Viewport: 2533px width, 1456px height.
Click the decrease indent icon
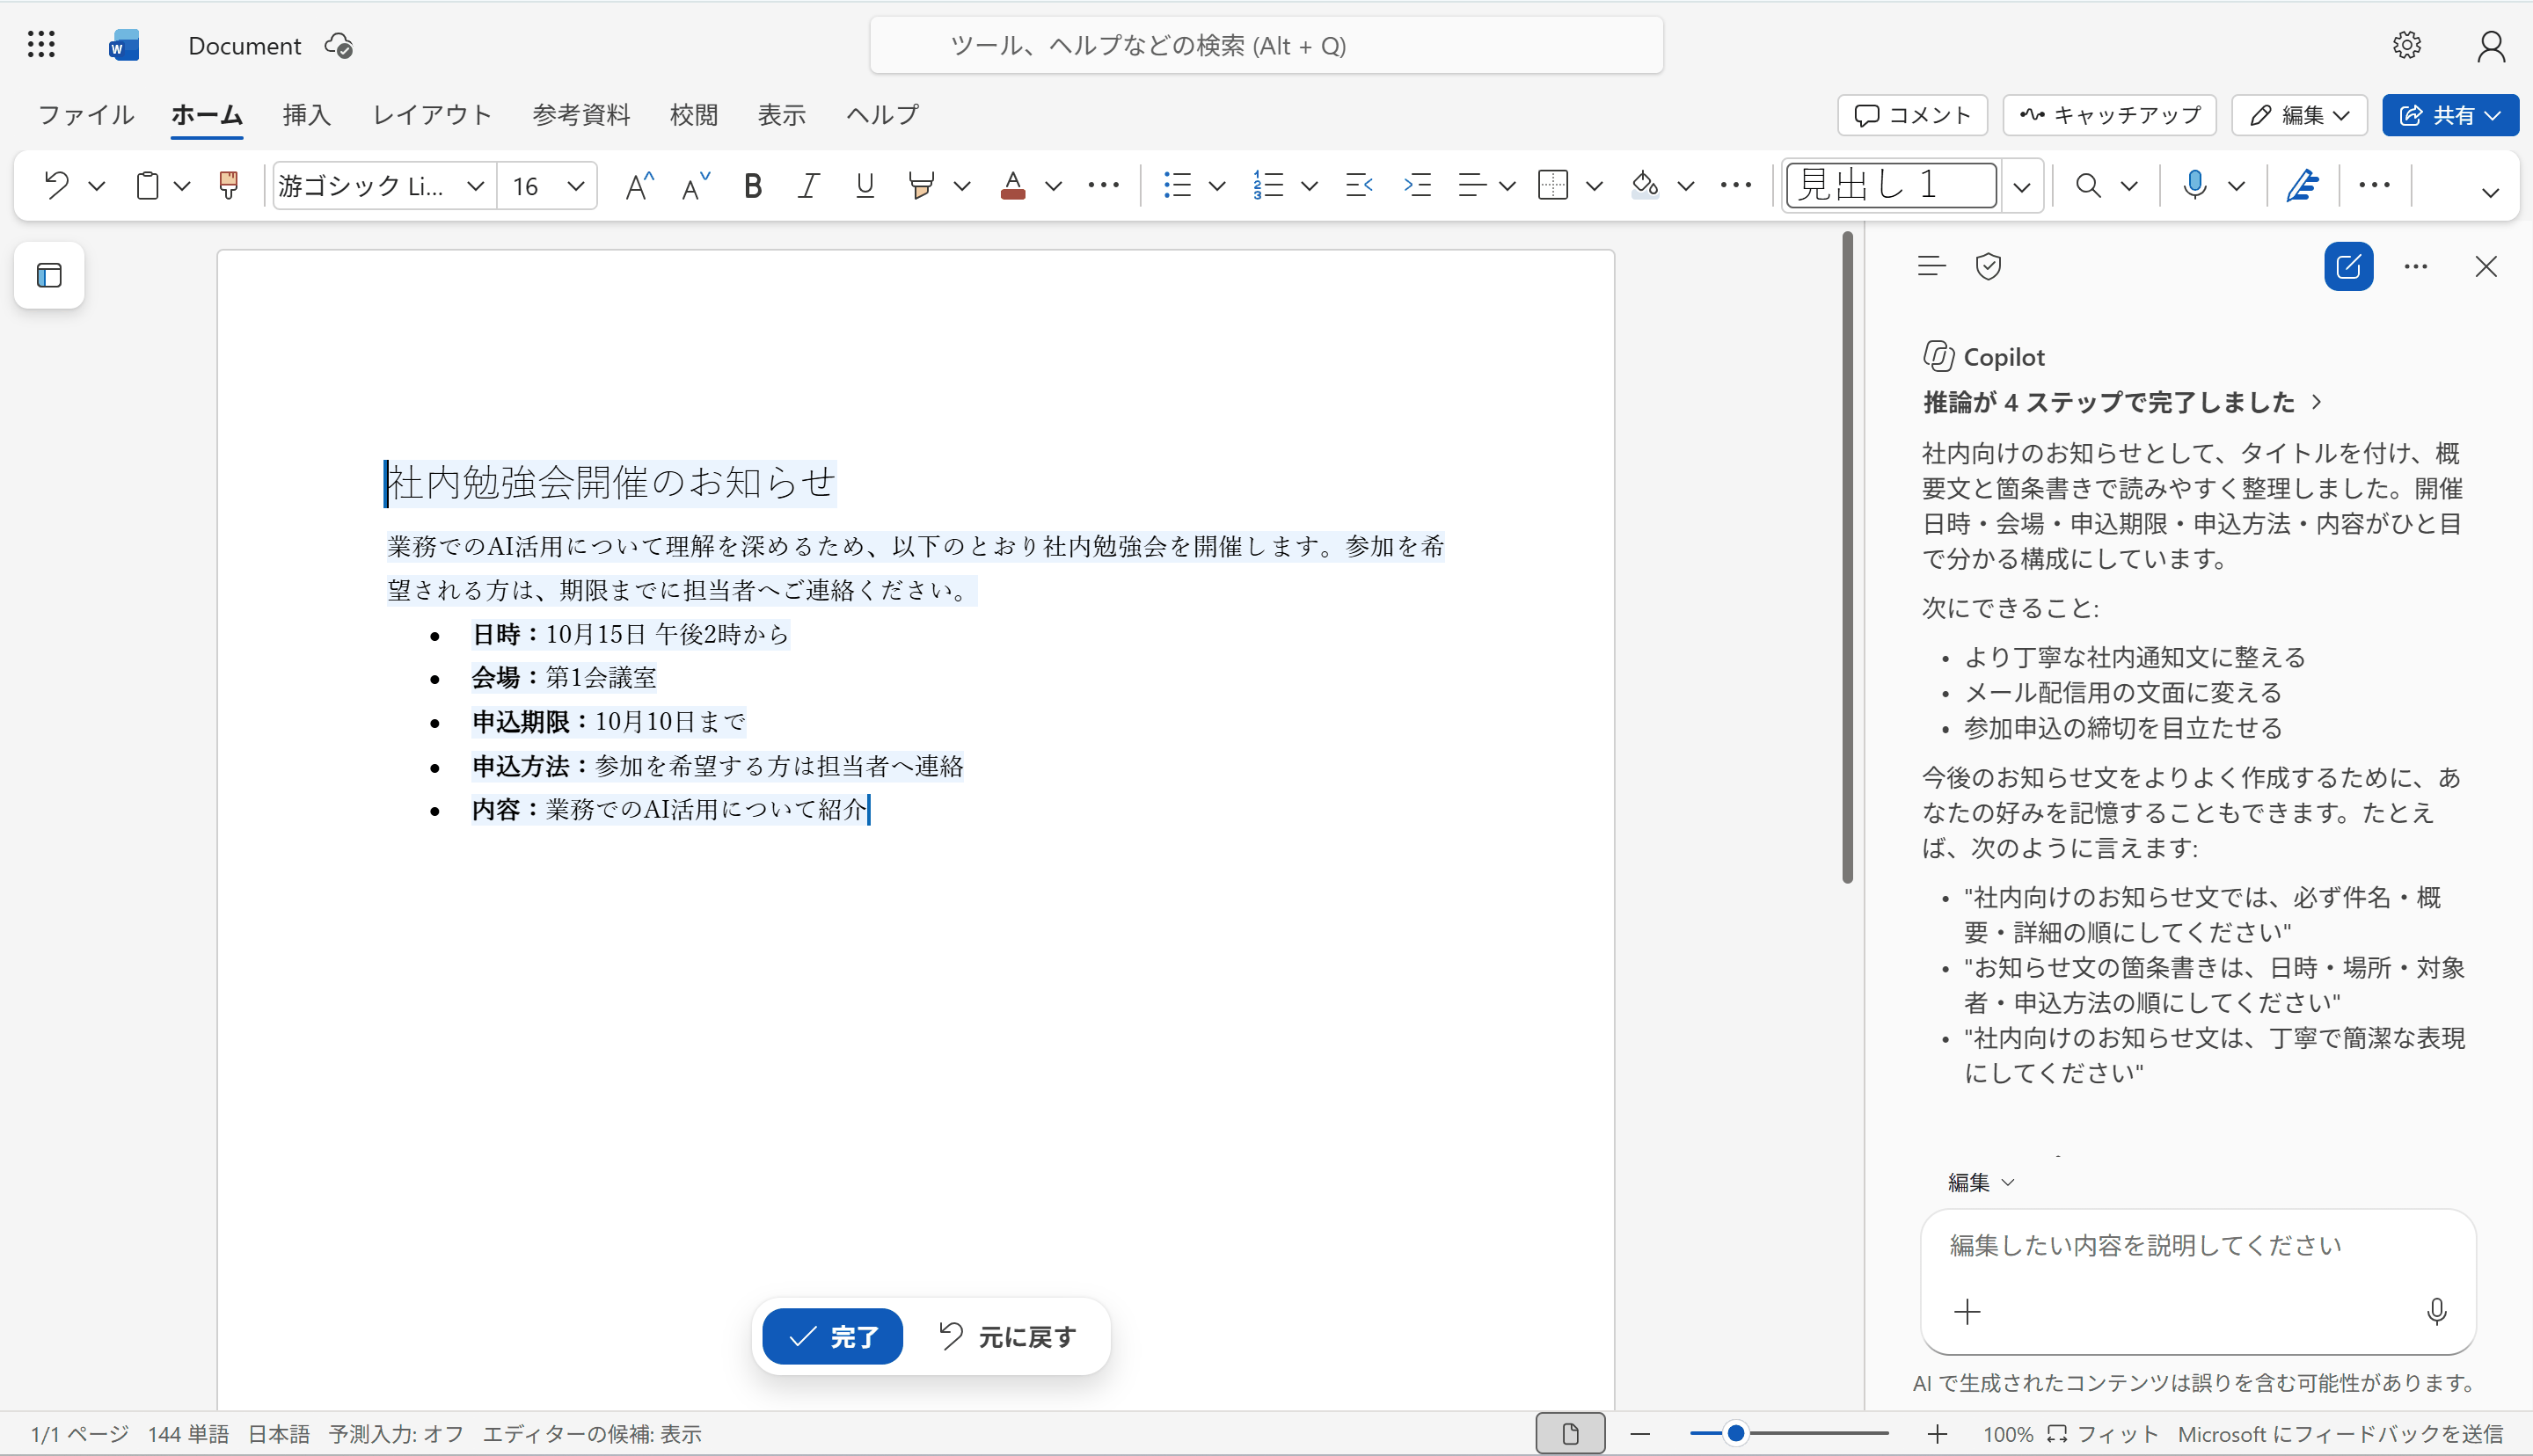[x=1359, y=185]
